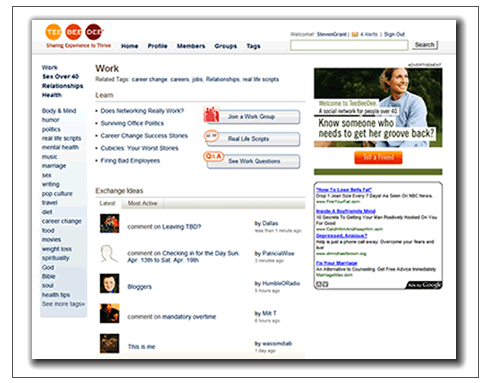Click the Join a Work Group button
This screenshot has width=488, height=383.
(x=253, y=117)
